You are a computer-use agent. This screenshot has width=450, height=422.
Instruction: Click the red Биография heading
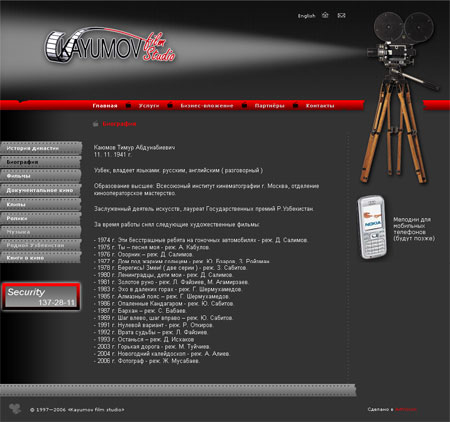point(119,124)
